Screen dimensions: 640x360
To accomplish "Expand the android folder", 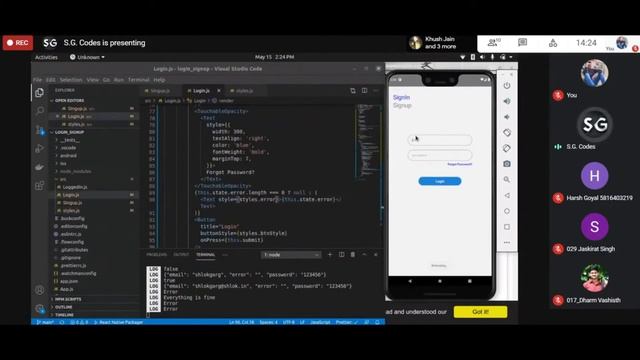I will coord(69,156).
